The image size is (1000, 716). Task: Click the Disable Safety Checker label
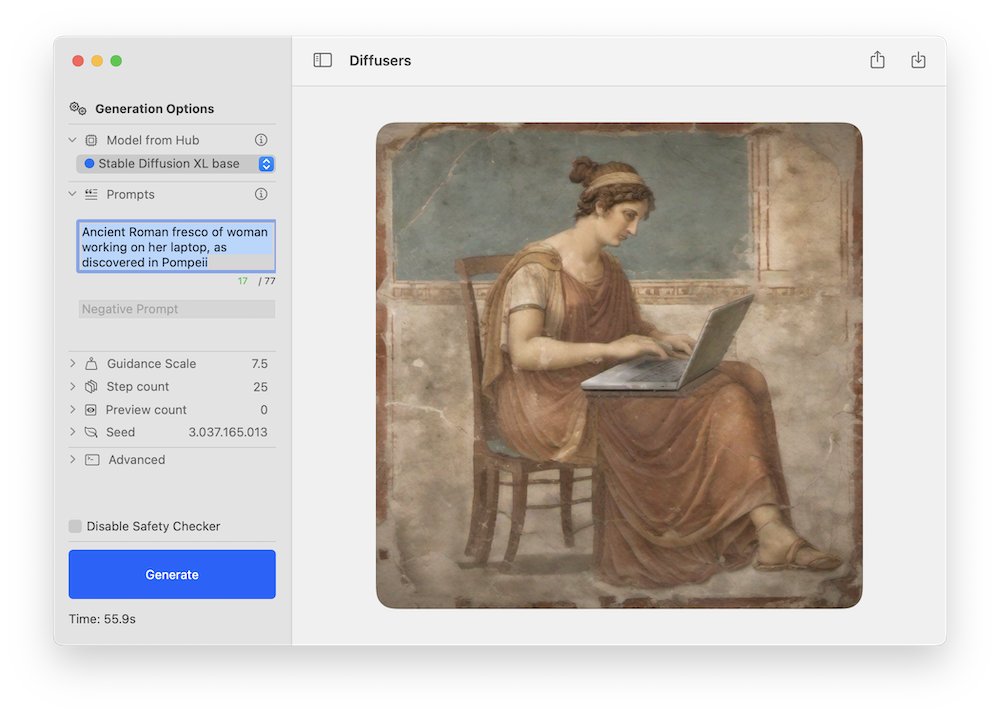point(153,527)
